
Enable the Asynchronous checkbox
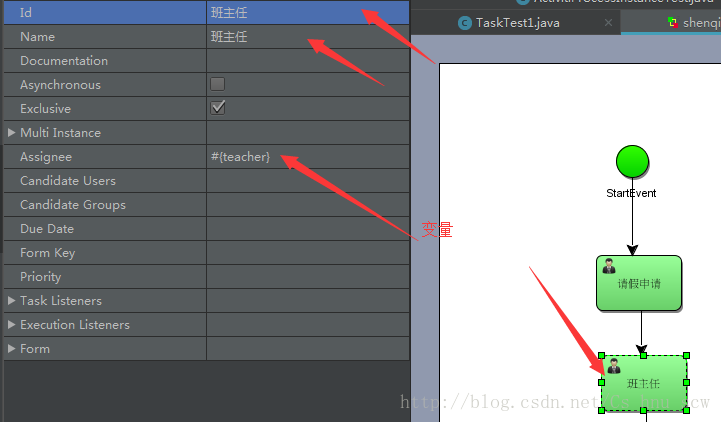point(217,84)
